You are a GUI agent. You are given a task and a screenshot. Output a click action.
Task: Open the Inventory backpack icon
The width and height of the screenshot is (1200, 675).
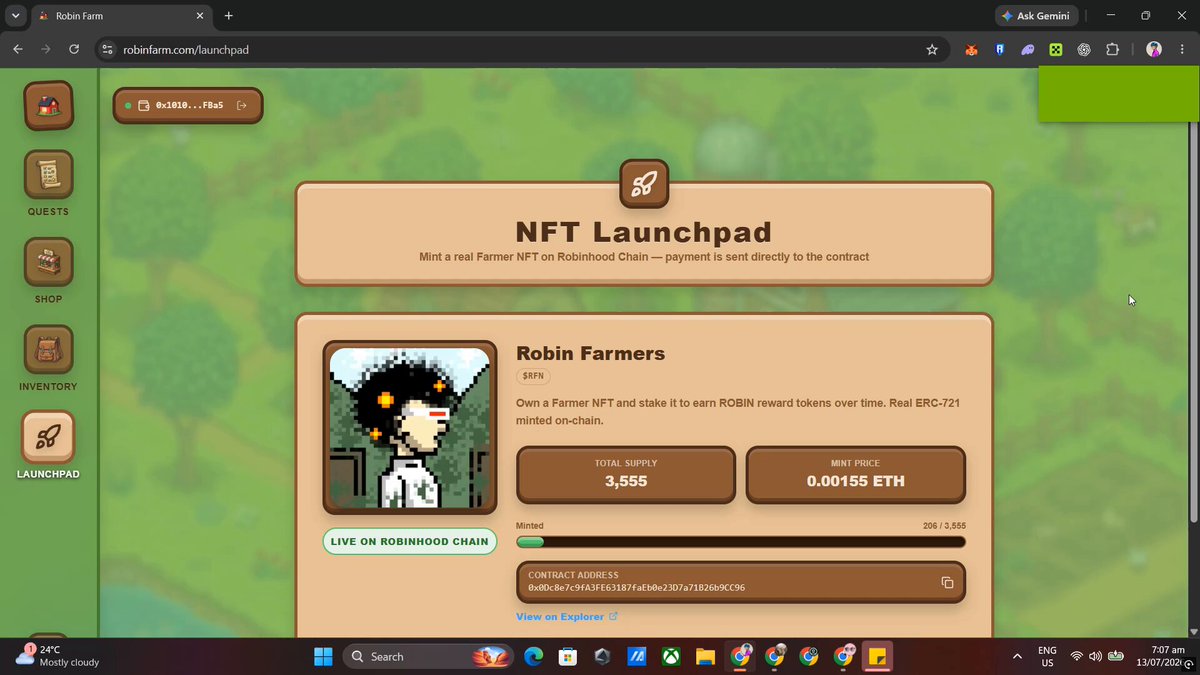(x=48, y=350)
